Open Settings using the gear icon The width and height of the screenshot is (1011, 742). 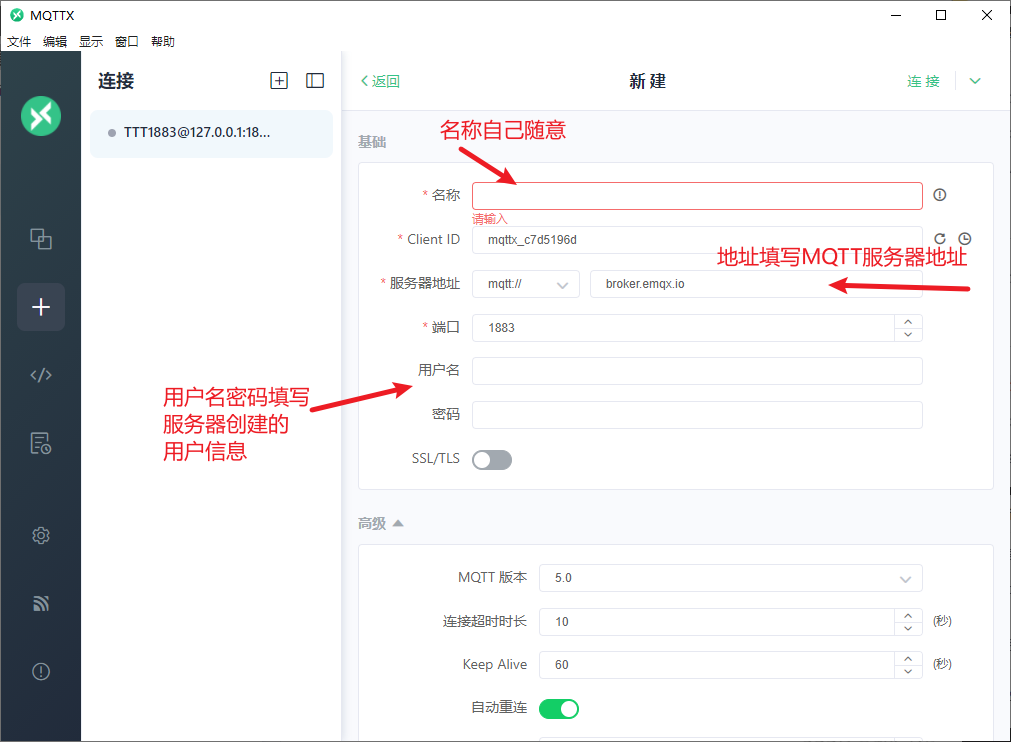coord(41,535)
